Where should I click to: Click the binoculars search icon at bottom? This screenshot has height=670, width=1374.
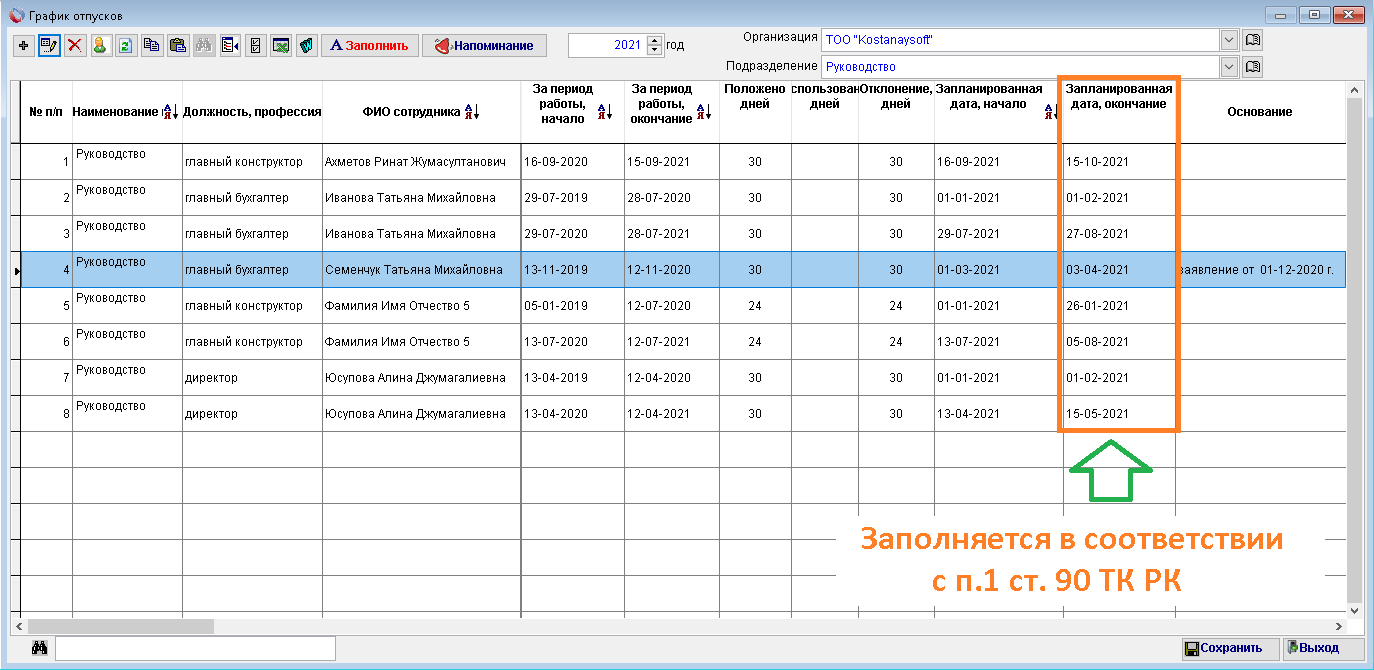pyautogui.click(x=40, y=648)
